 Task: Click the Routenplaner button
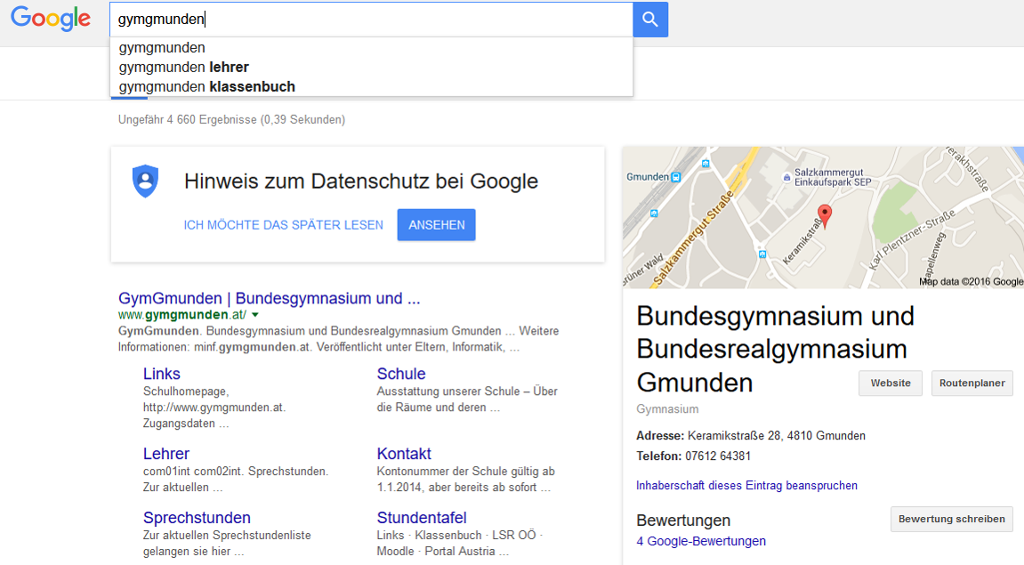(x=972, y=383)
